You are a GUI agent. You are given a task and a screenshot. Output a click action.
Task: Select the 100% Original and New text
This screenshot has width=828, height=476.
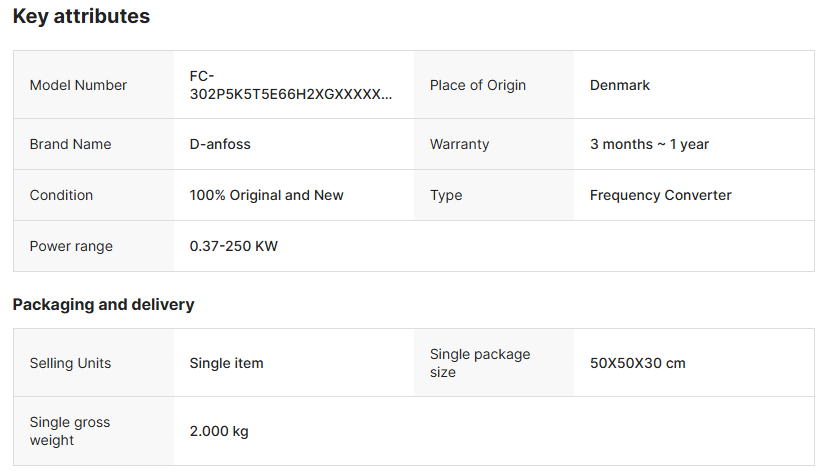click(266, 196)
